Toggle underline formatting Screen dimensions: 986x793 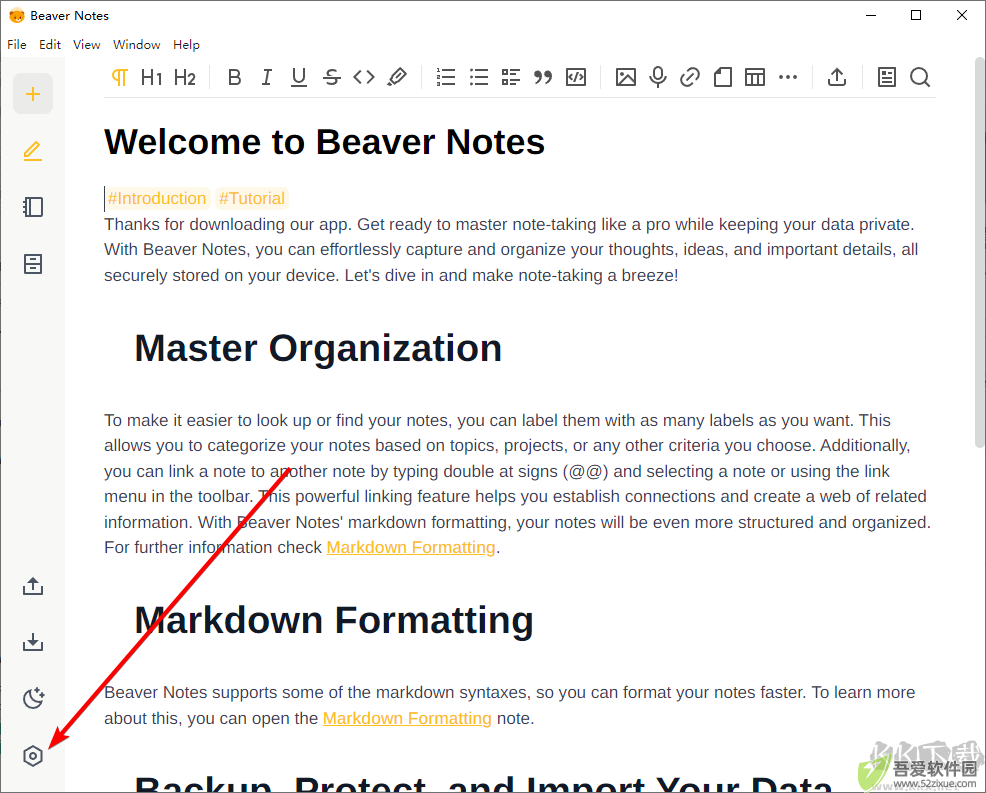(x=299, y=77)
